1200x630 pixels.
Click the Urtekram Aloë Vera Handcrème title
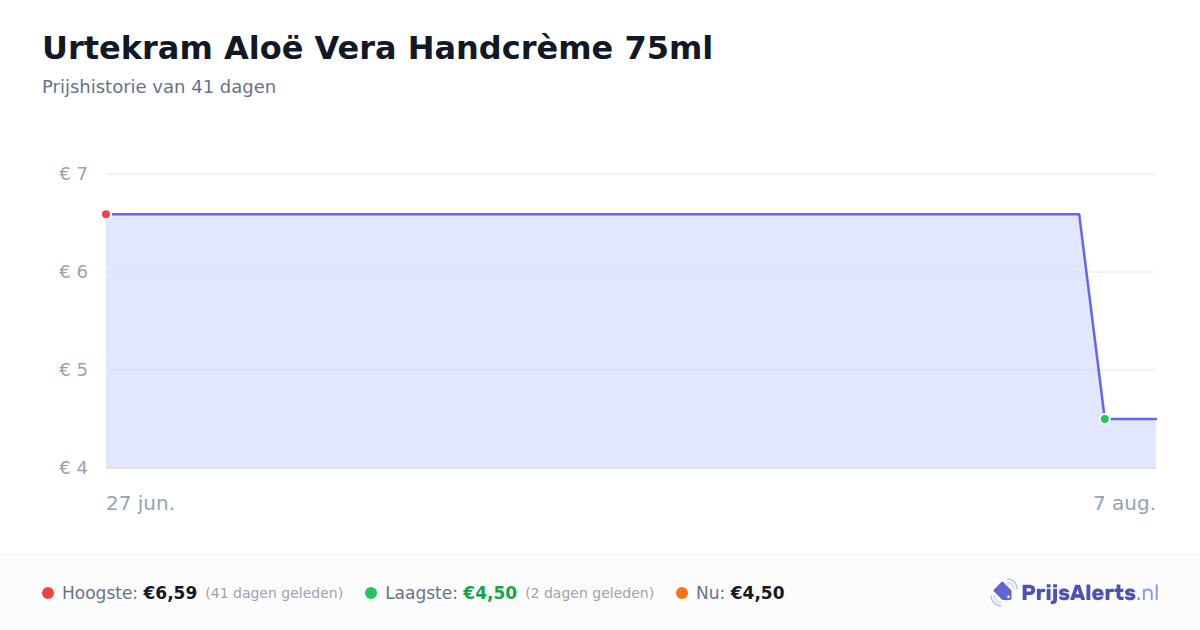(x=377, y=48)
